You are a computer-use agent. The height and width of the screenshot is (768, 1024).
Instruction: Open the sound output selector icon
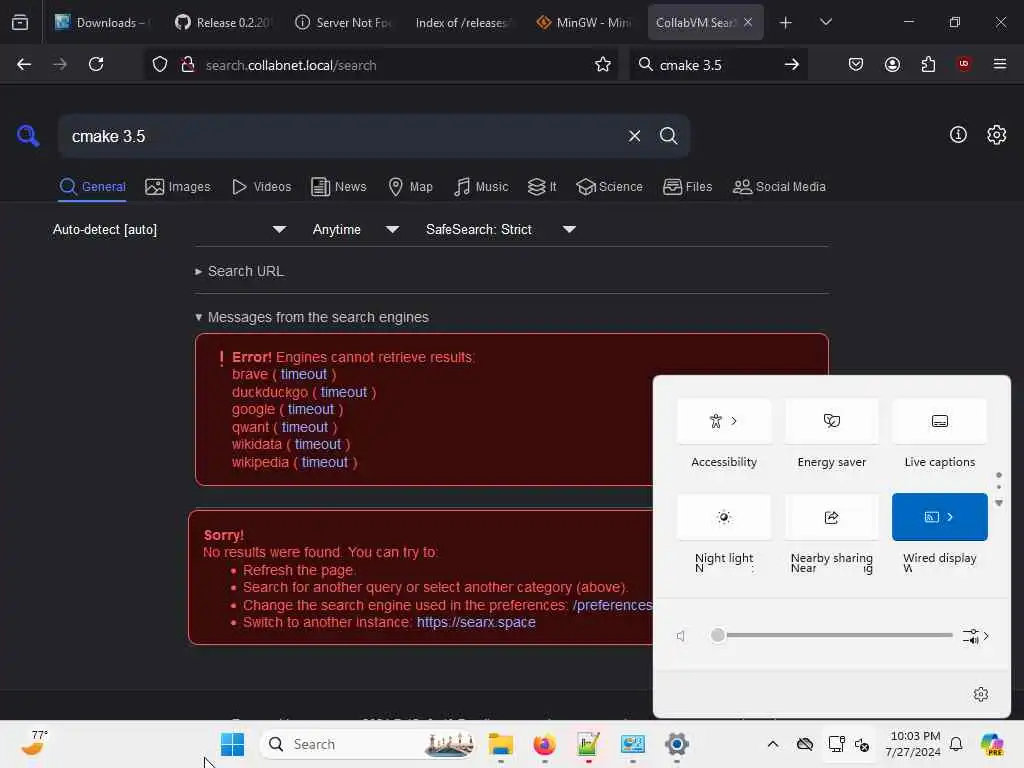[x=976, y=635]
